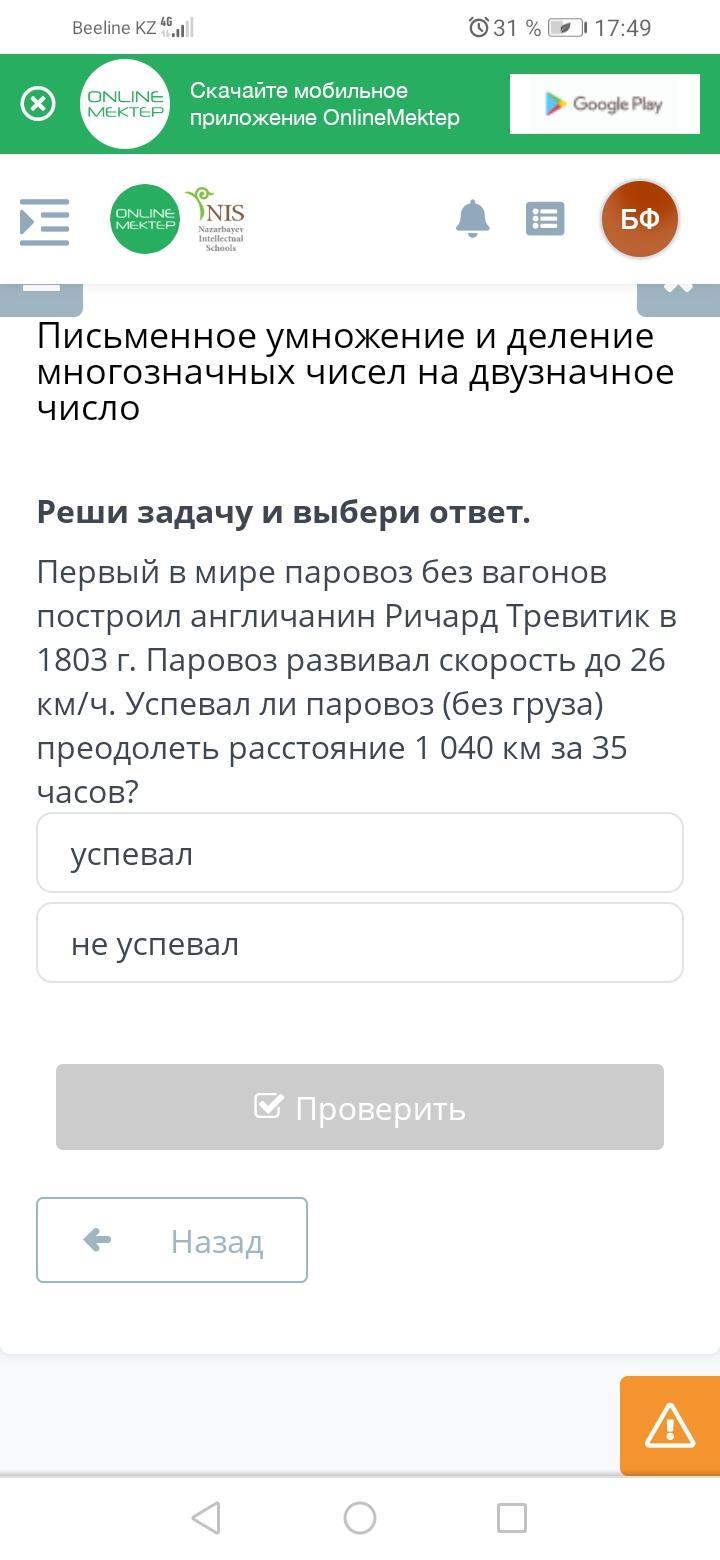The width and height of the screenshot is (720, 1560).
Task: Open the side navigation menu icon
Action: (45, 221)
